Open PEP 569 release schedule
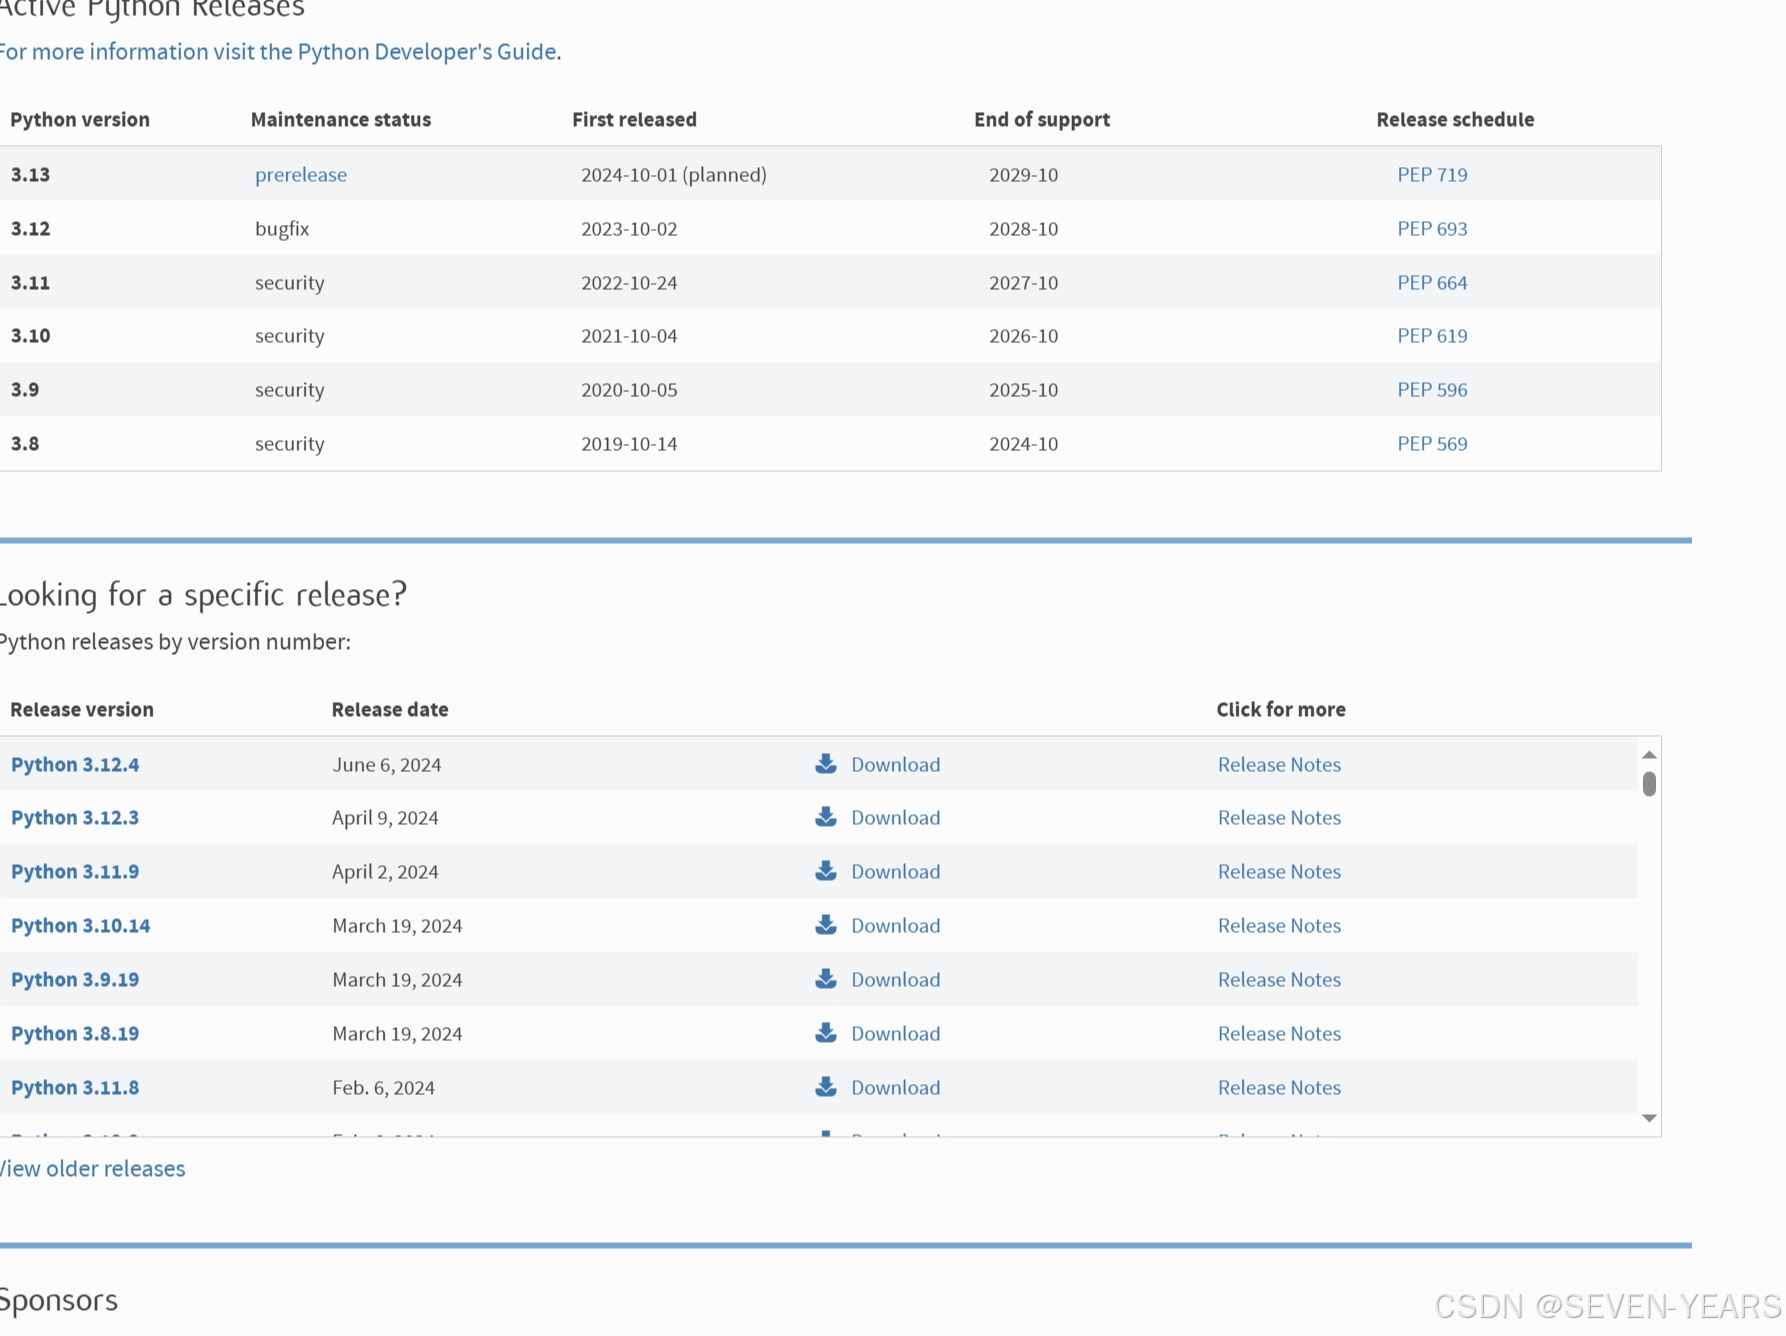The image size is (1786, 1336). click(1432, 443)
